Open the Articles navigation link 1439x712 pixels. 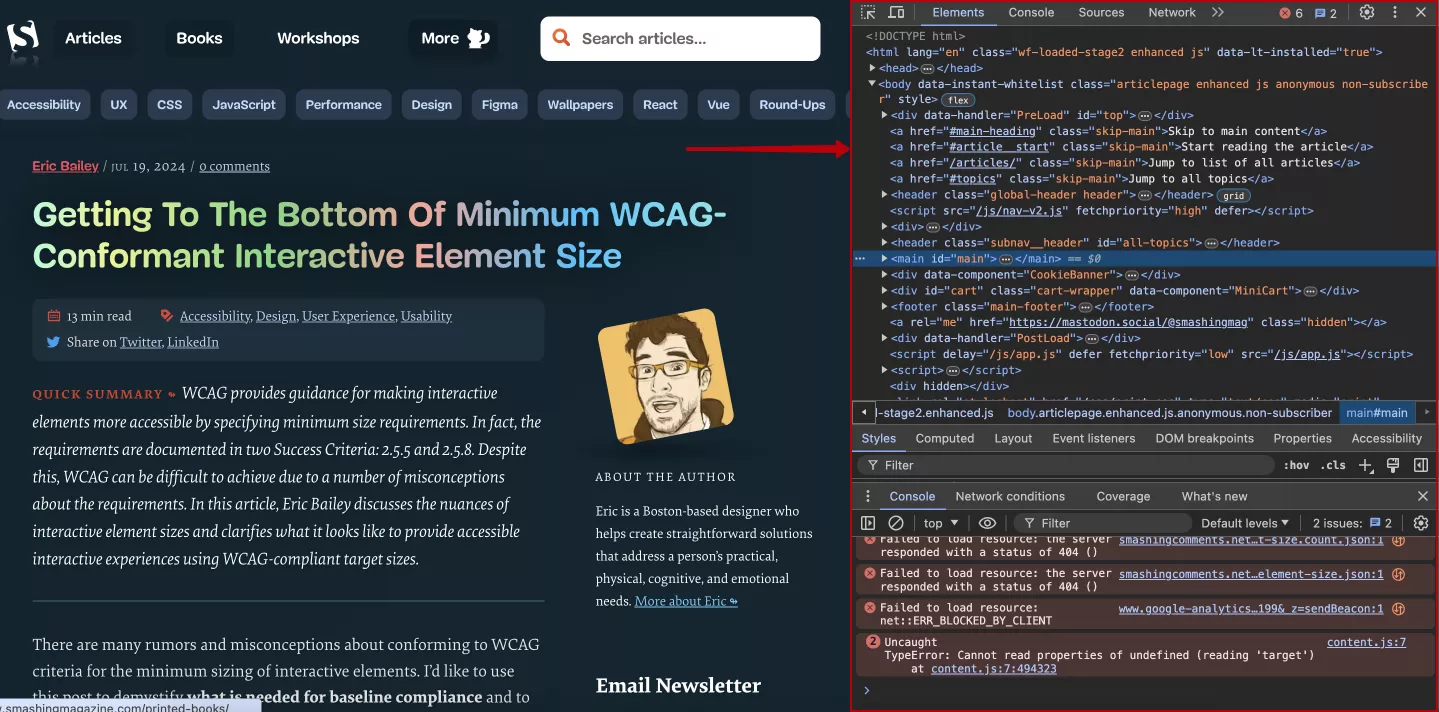(x=93, y=38)
